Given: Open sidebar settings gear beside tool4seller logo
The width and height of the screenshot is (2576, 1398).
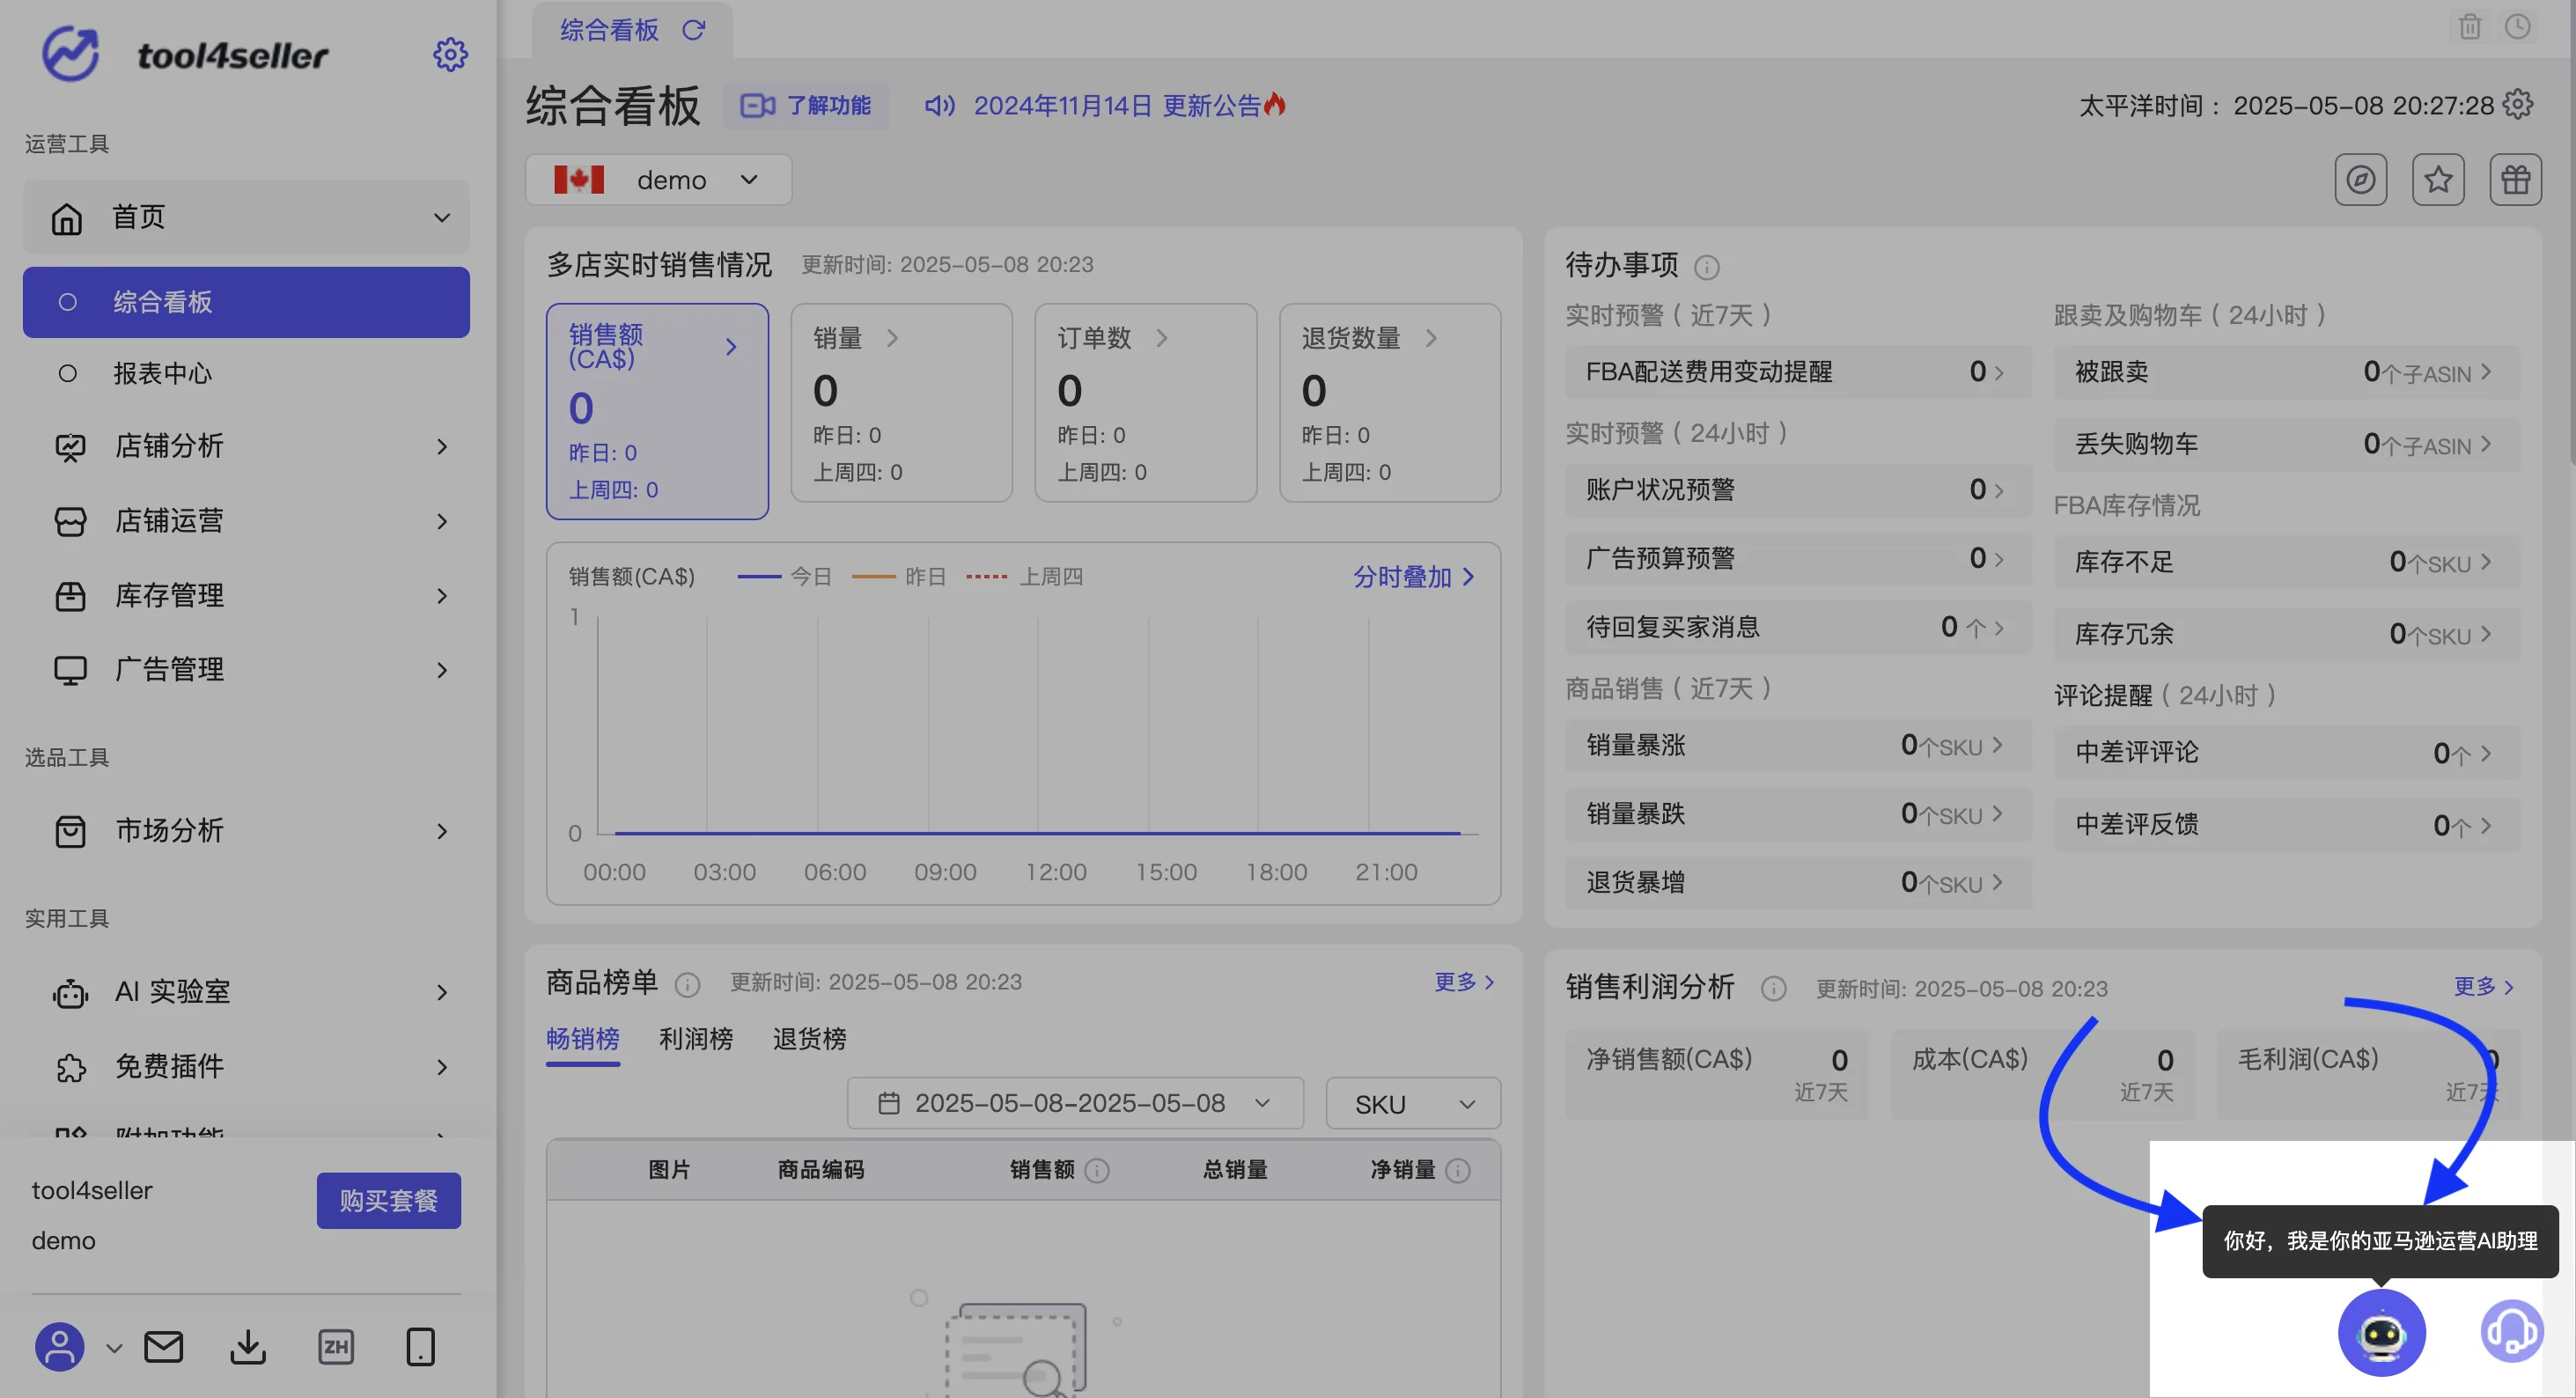Looking at the screenshot, I should [450, 55].
